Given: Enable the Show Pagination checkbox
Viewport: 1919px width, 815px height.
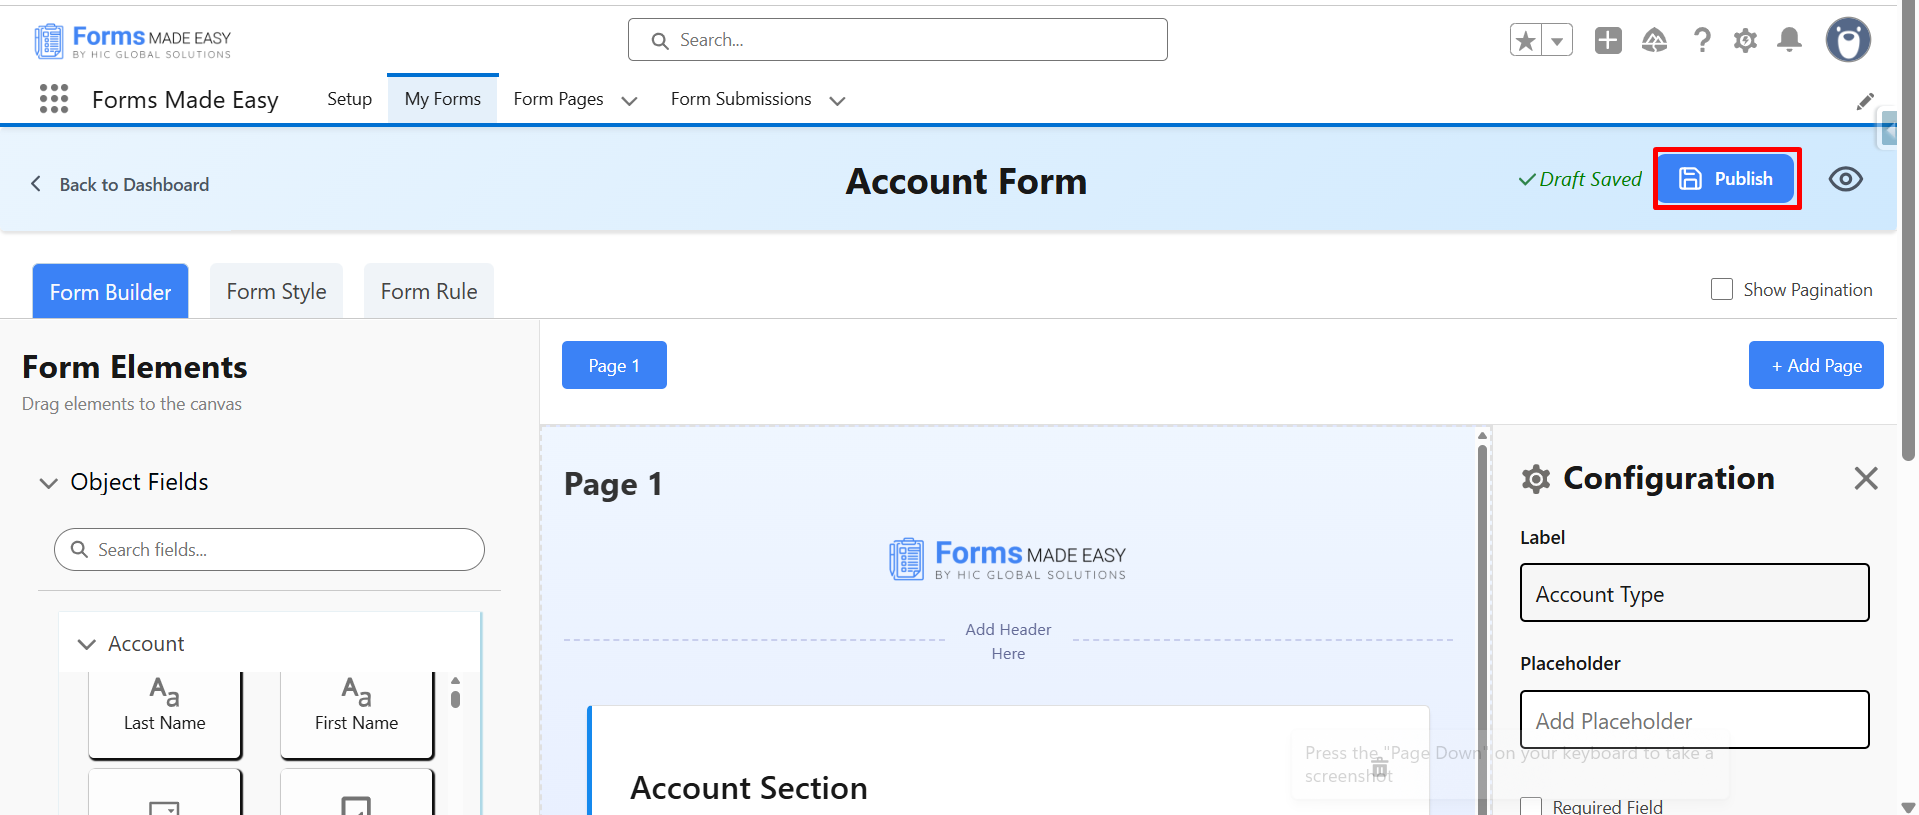Looking at the screenshot, I should tap(1722, 290).
